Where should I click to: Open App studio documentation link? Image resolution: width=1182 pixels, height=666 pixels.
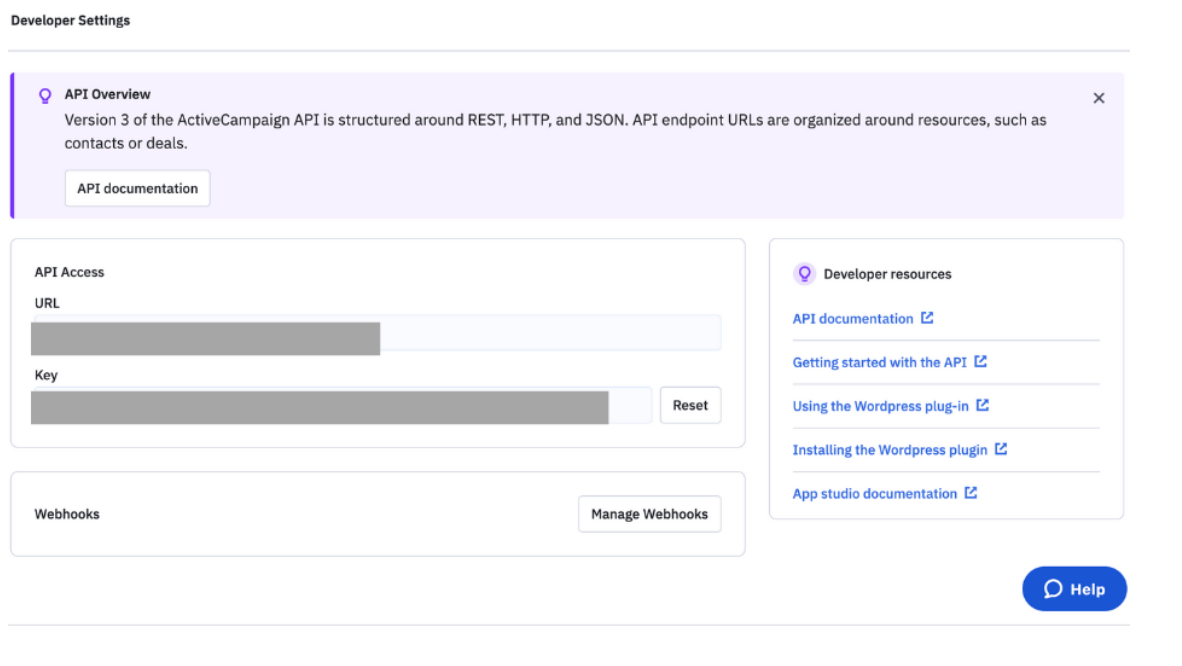(874, 494)
